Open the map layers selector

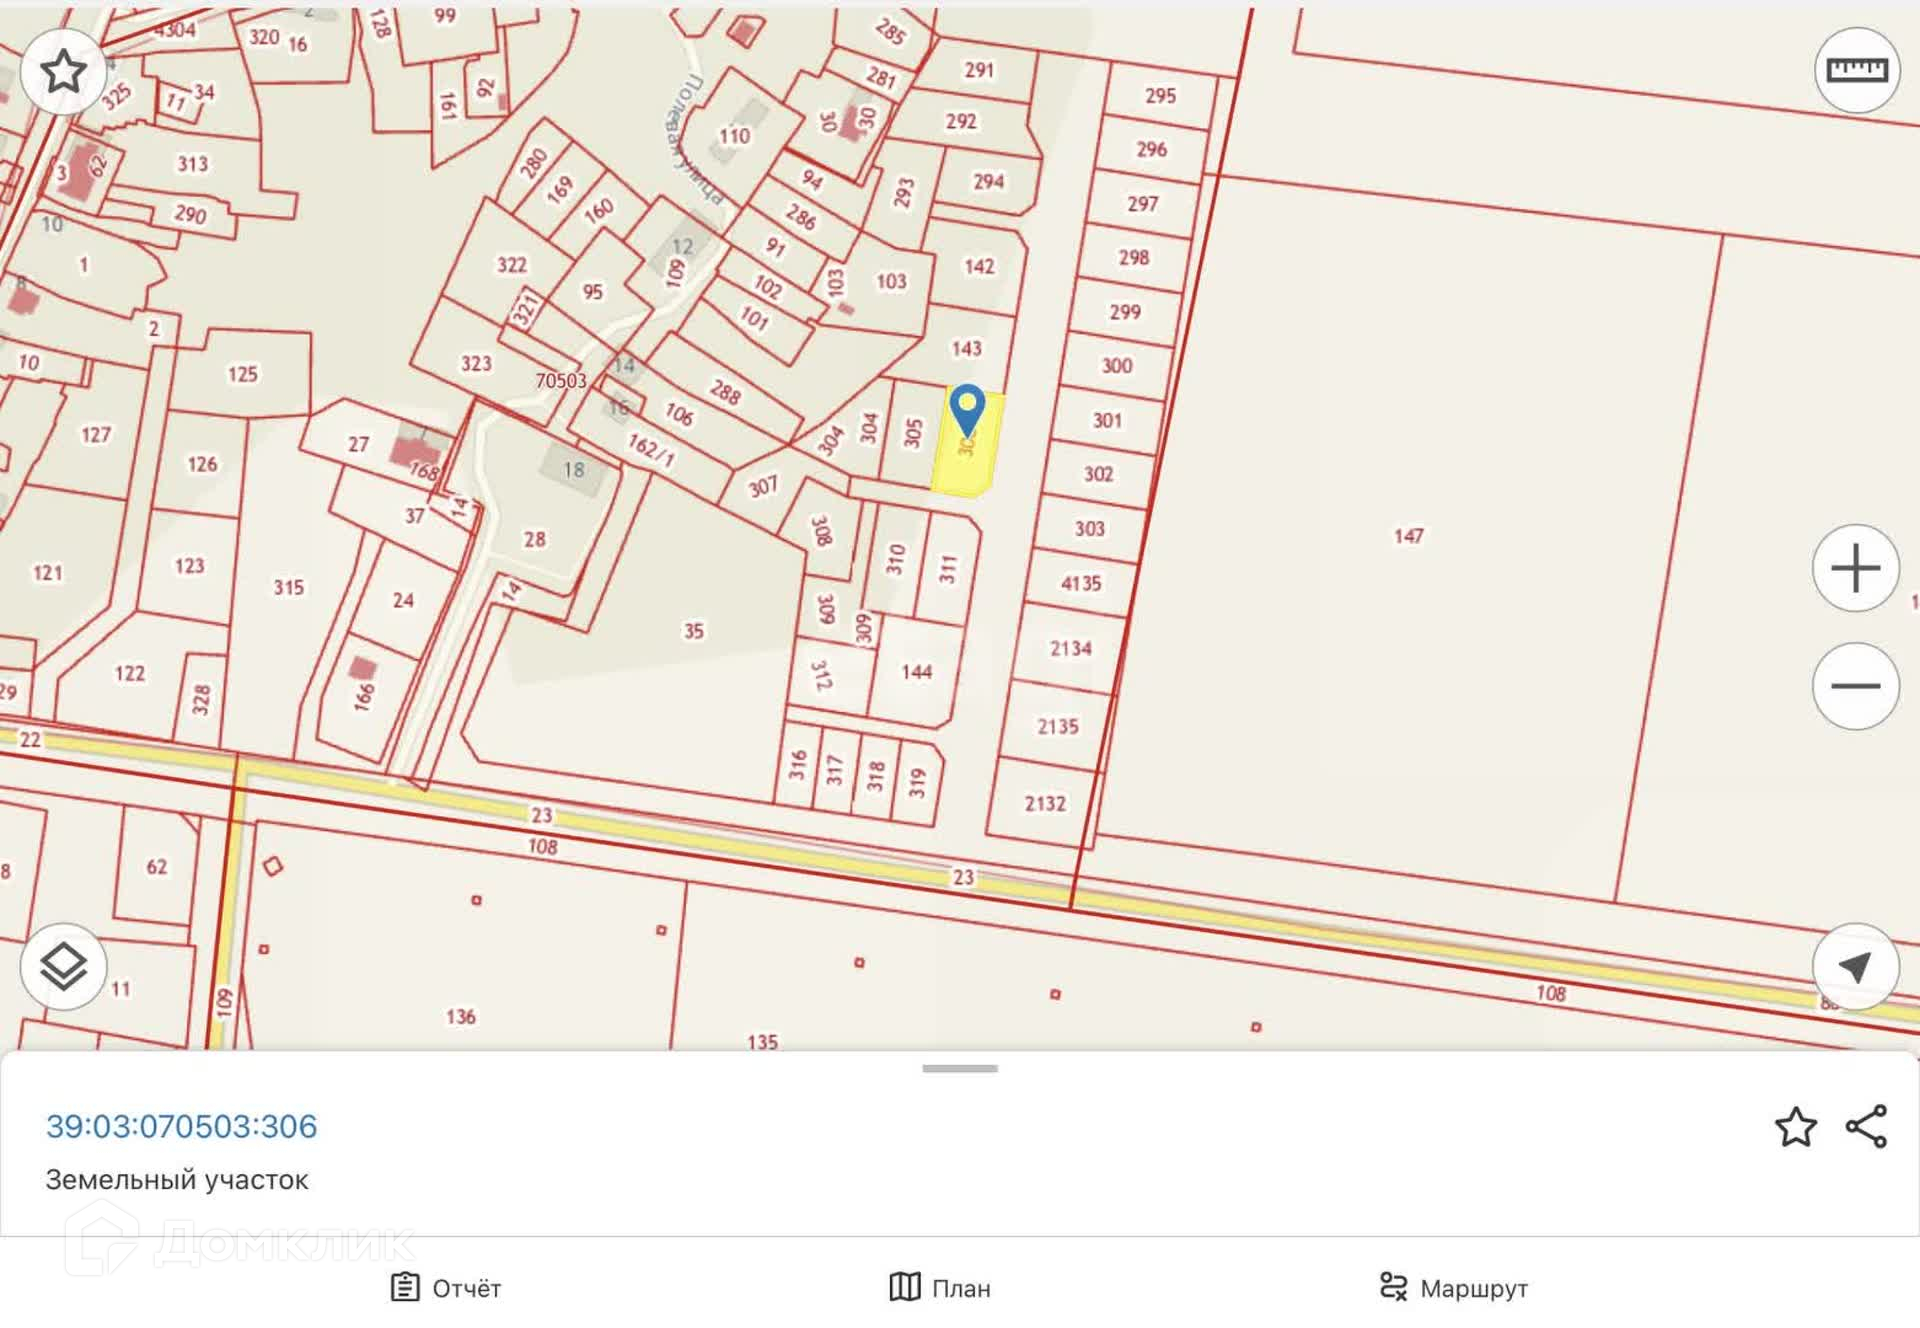pyautogui.click(x=63, y=966)
